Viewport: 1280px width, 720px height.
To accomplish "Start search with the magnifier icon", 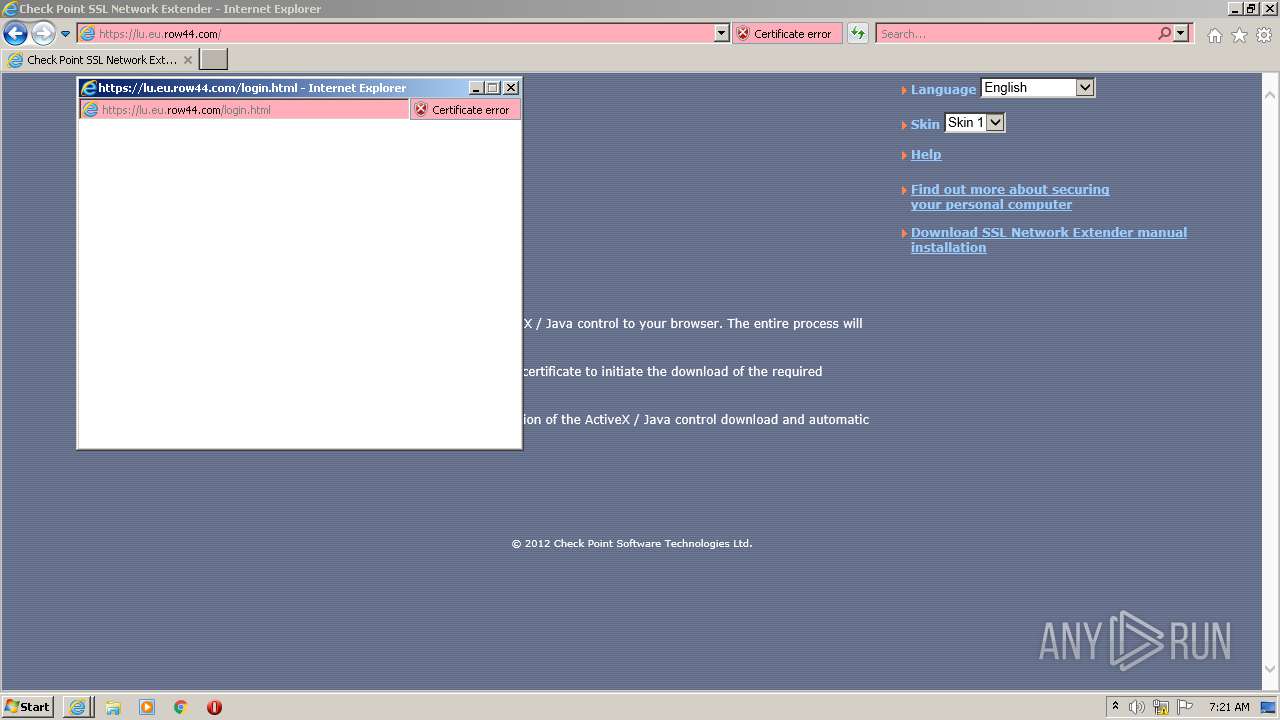I will (1164, 33).
